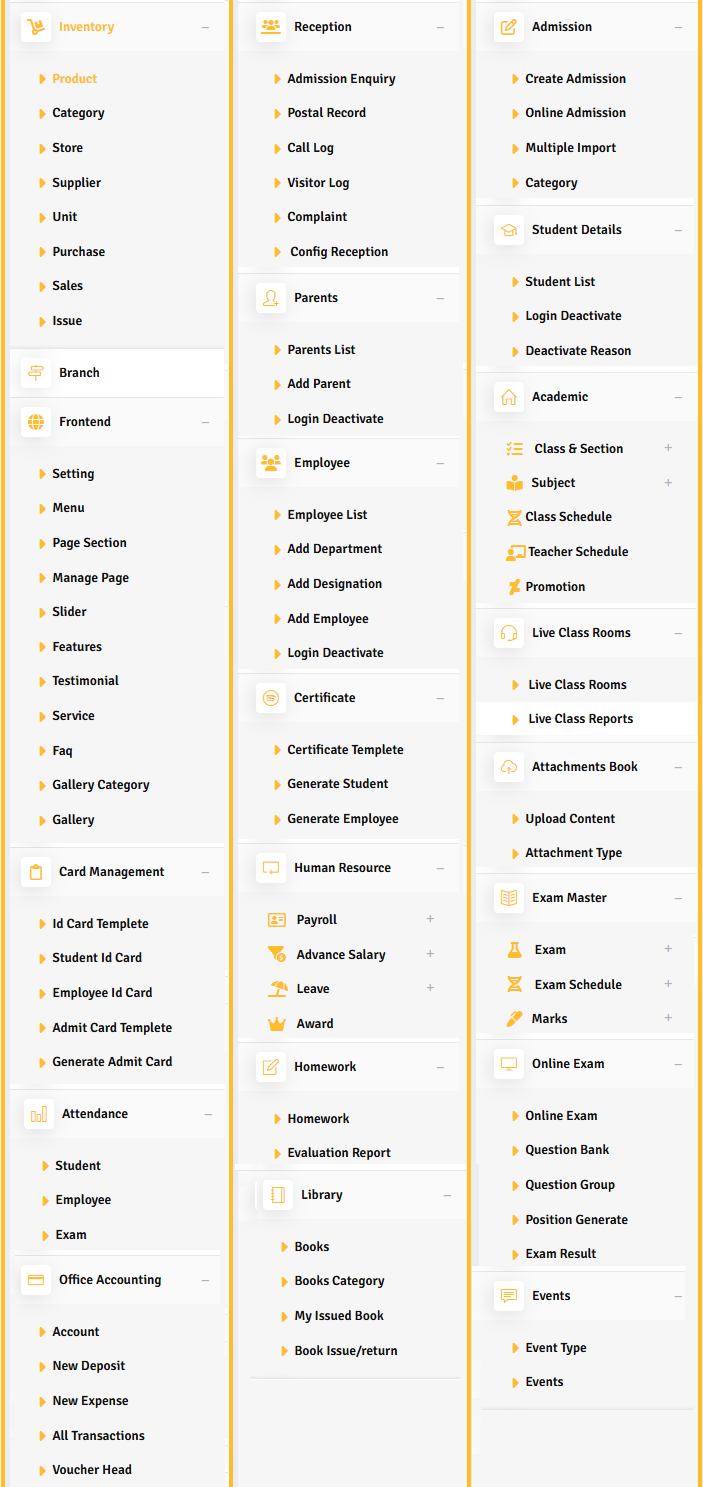Go to Admission Enquiry page
This screenshot has width=703, height=1487.
341,79
